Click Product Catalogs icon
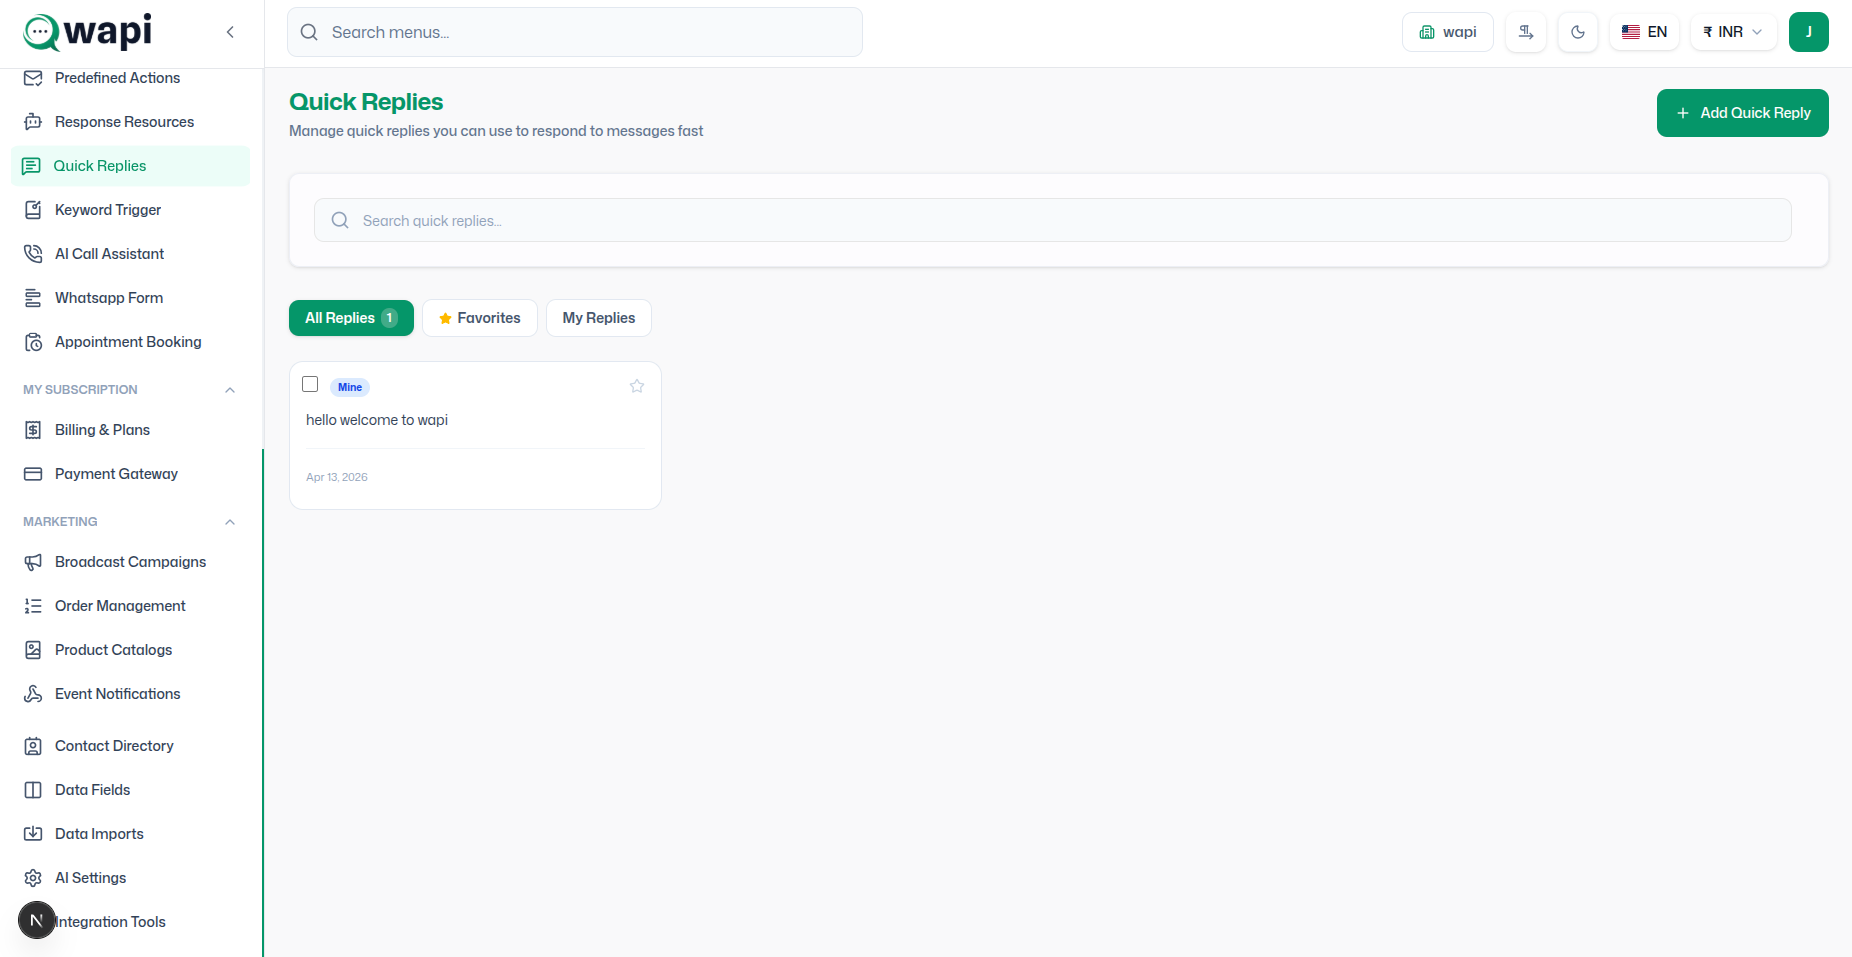The height and width of the screenshot is (957, 1852). pyautogui.click(x=33, y=650)
